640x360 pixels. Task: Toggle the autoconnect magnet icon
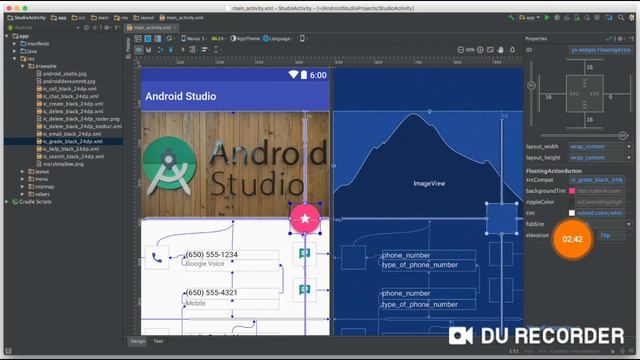[x=149, y=50]
